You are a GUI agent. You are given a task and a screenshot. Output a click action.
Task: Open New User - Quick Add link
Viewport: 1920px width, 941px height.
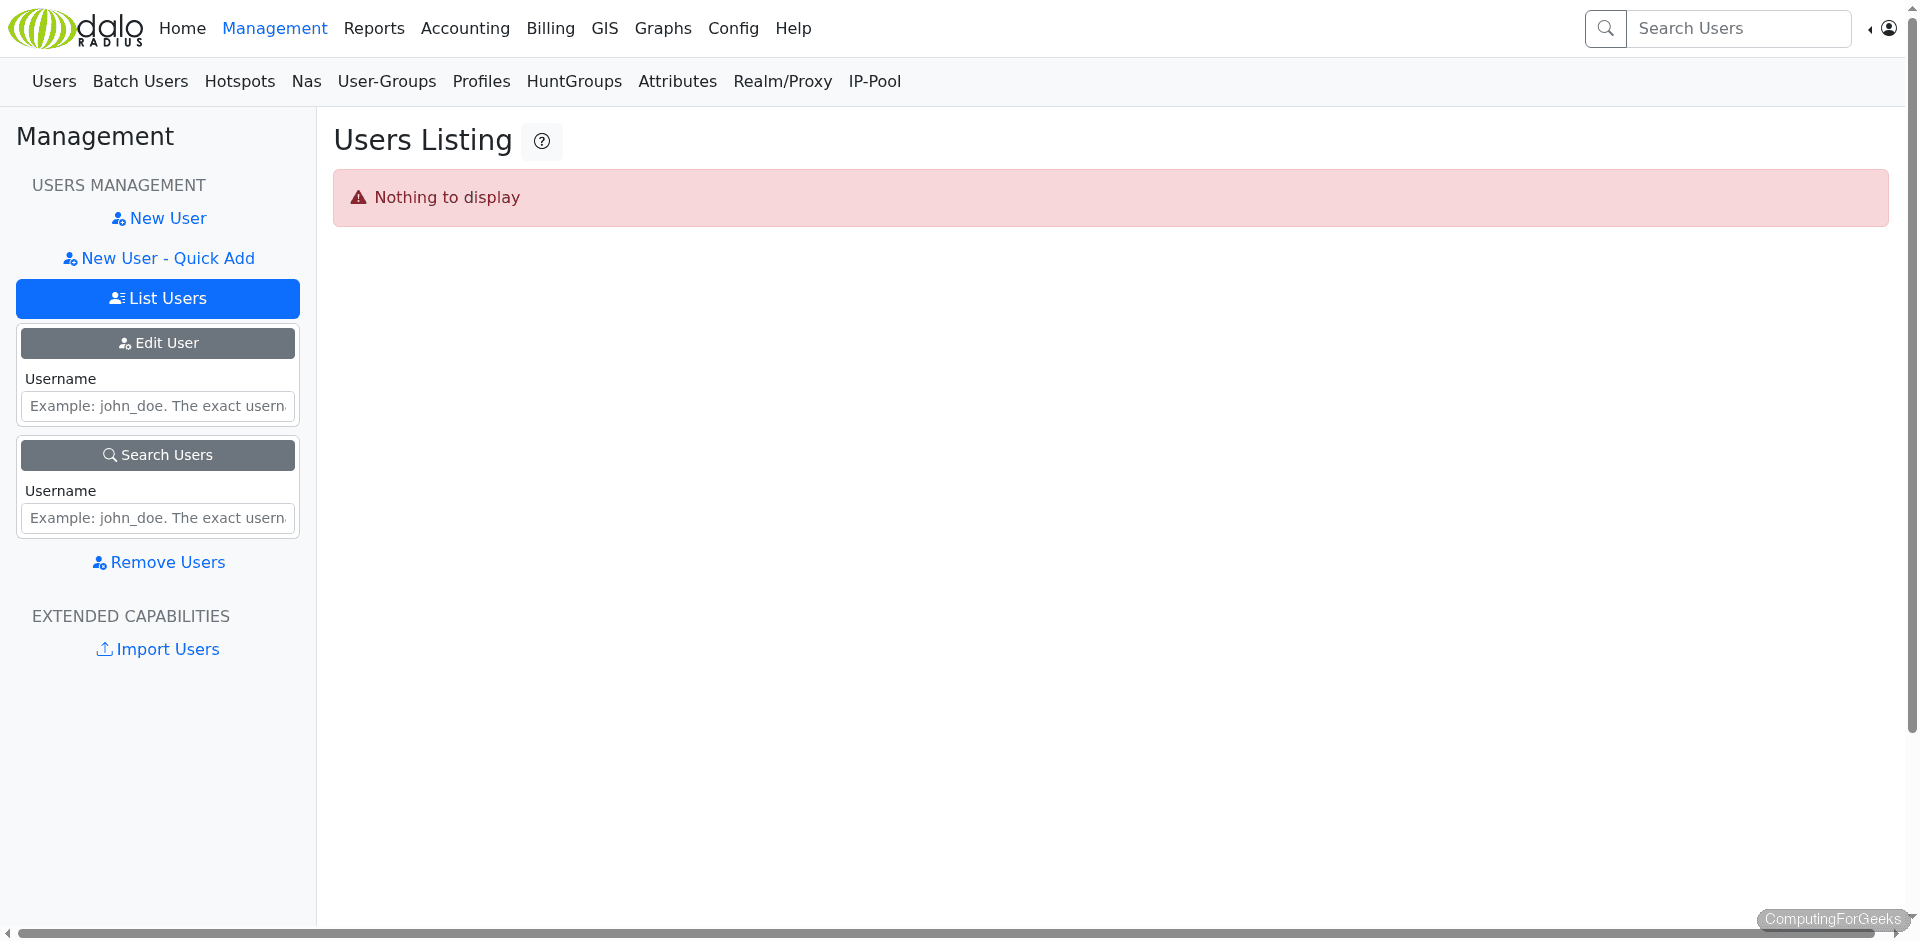[x=158, y=259]
